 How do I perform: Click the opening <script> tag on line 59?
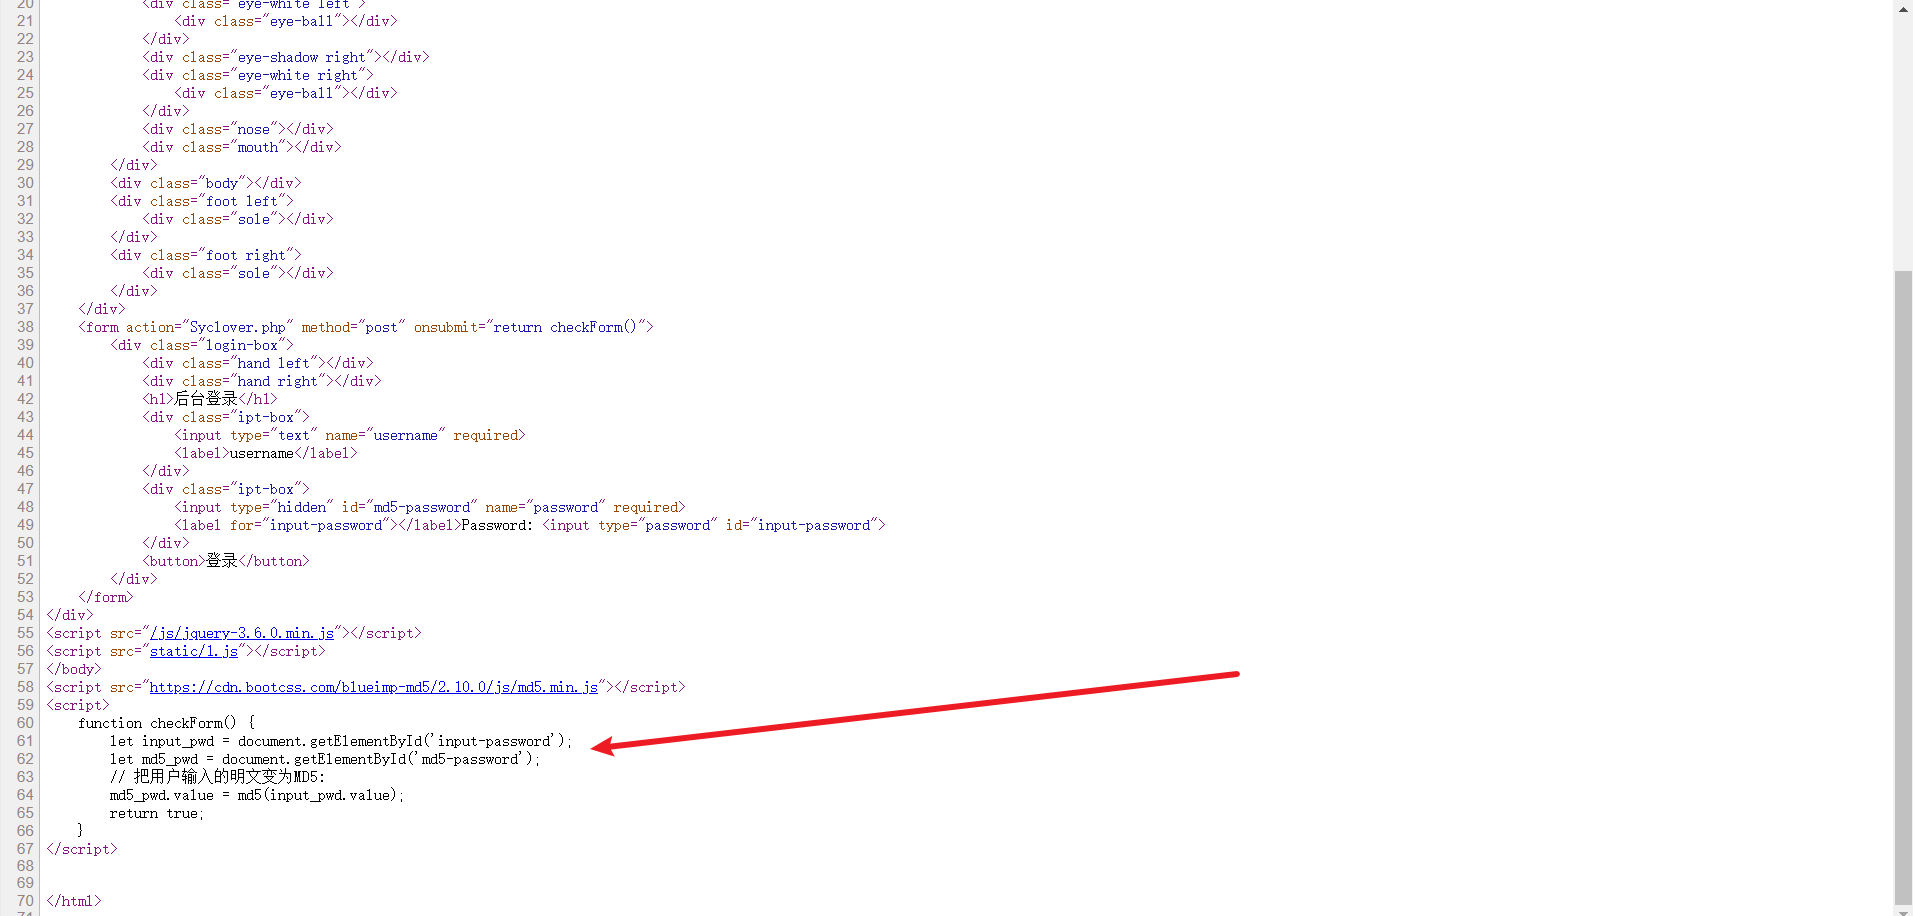[x=78, y=705]
